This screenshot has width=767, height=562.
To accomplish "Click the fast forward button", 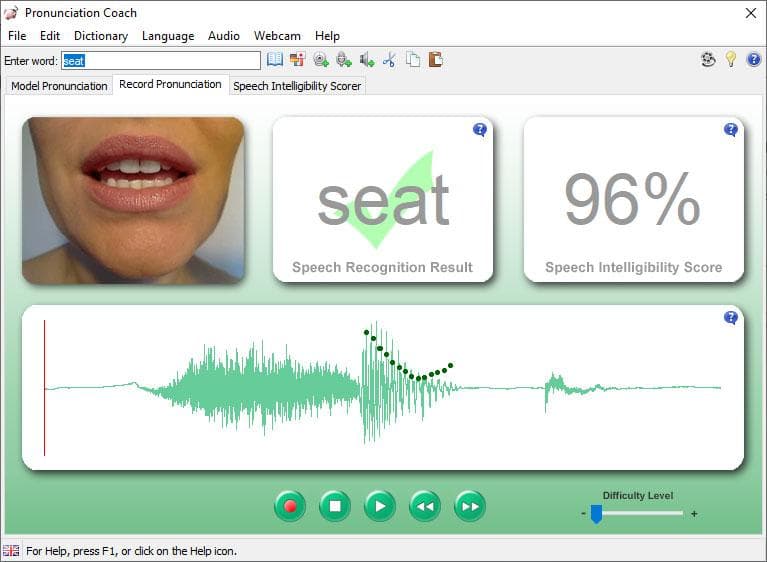I will point(470,506).
